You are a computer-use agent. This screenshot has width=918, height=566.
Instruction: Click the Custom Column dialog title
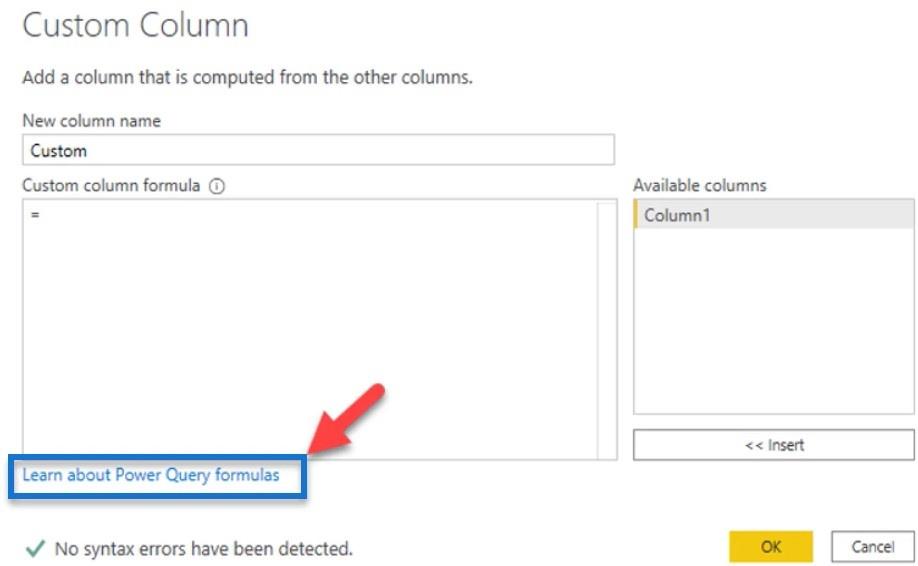coord(135,26)
